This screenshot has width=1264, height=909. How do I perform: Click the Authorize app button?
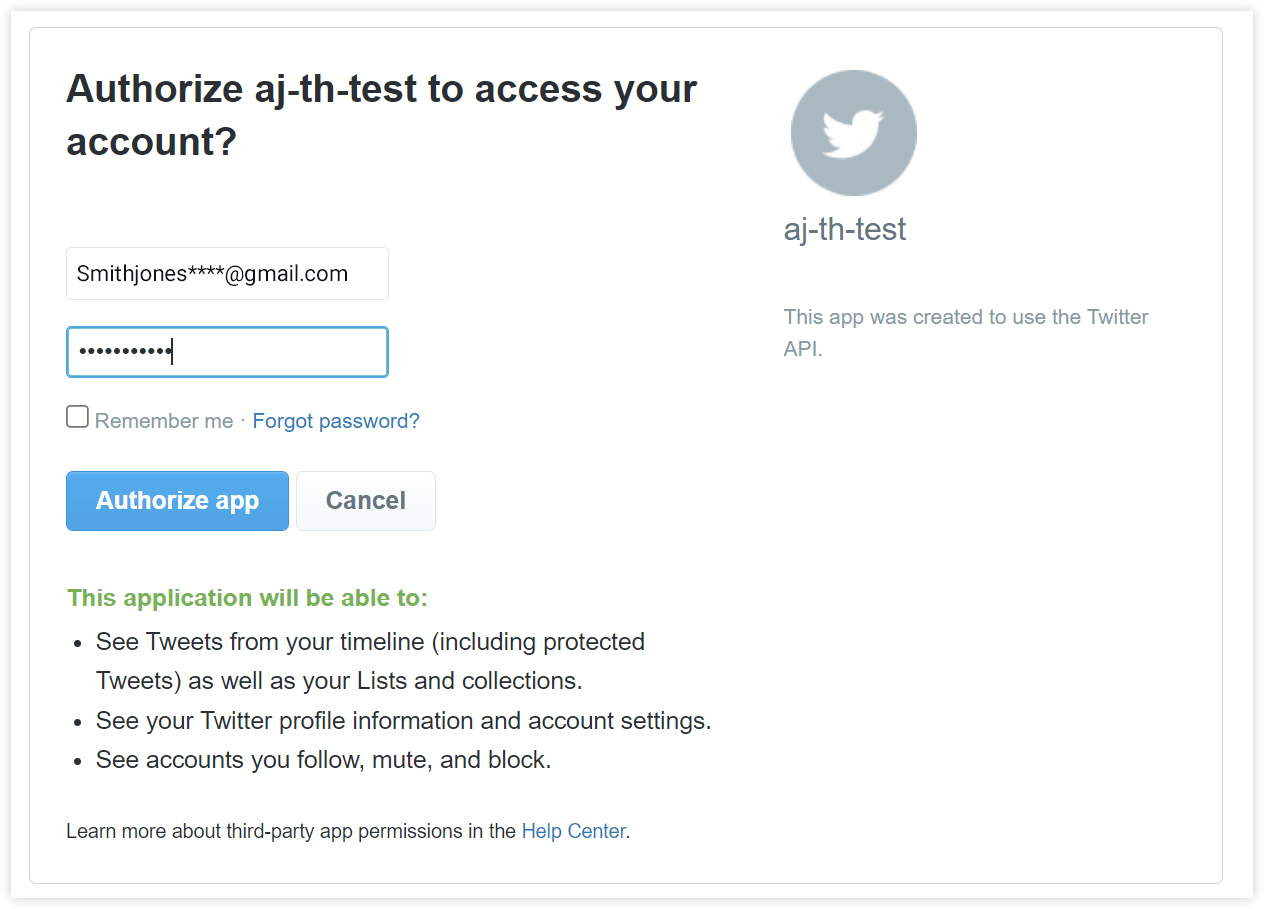point(177,501)
